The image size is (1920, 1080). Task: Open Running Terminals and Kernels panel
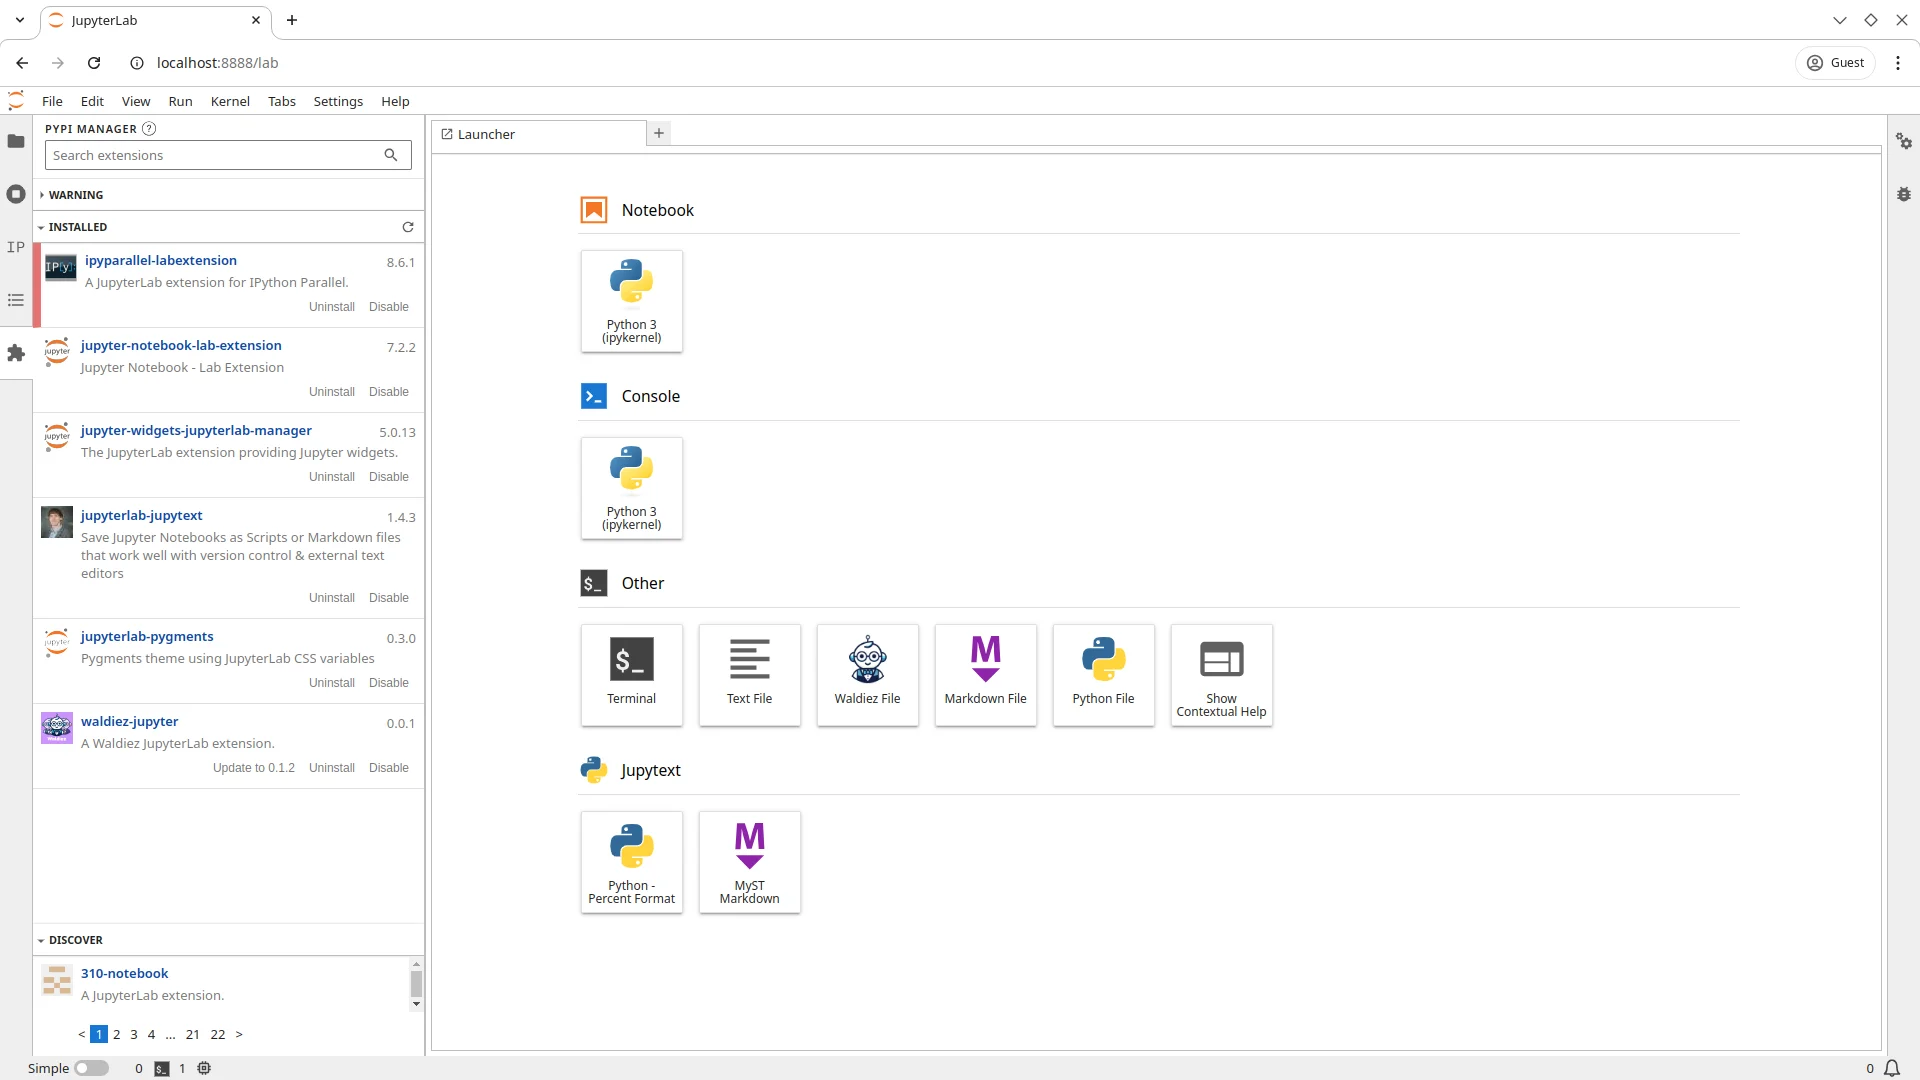point(16,194)
